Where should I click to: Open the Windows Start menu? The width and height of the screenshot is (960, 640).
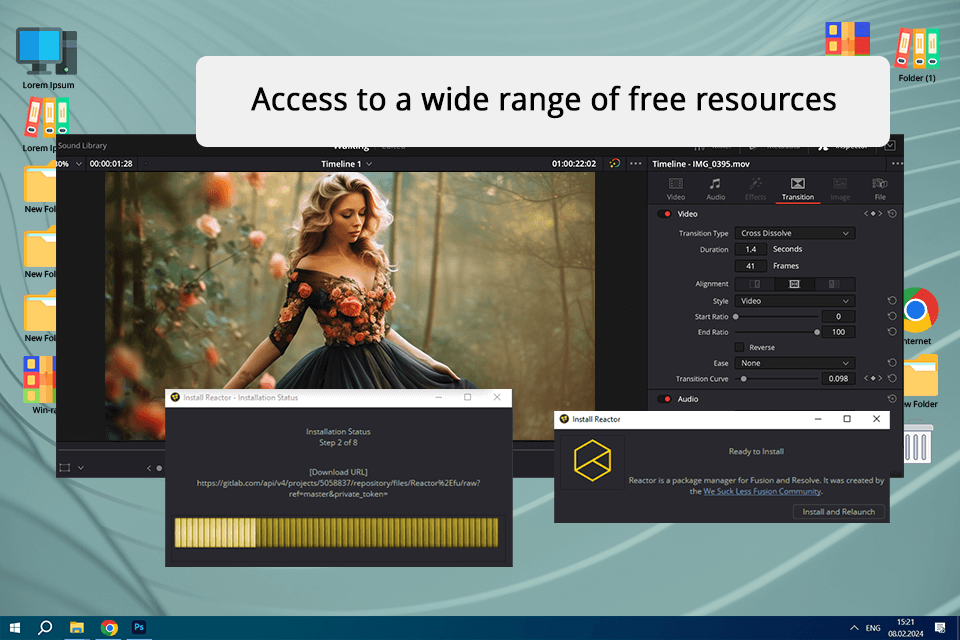click(15, 628)
